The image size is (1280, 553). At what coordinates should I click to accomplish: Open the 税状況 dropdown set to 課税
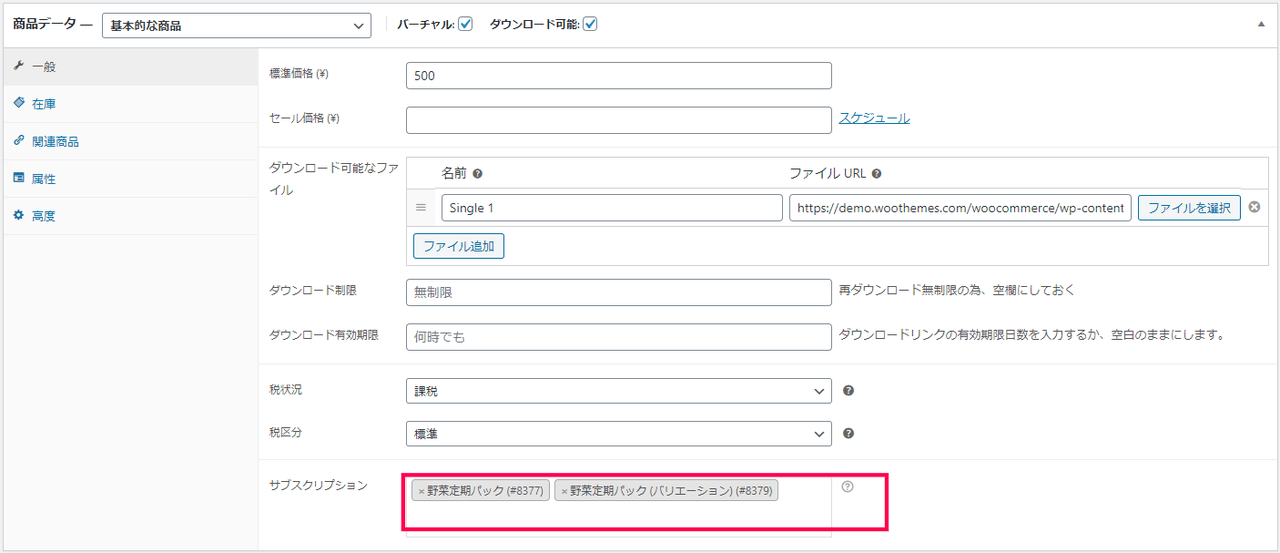click(618, 391)
